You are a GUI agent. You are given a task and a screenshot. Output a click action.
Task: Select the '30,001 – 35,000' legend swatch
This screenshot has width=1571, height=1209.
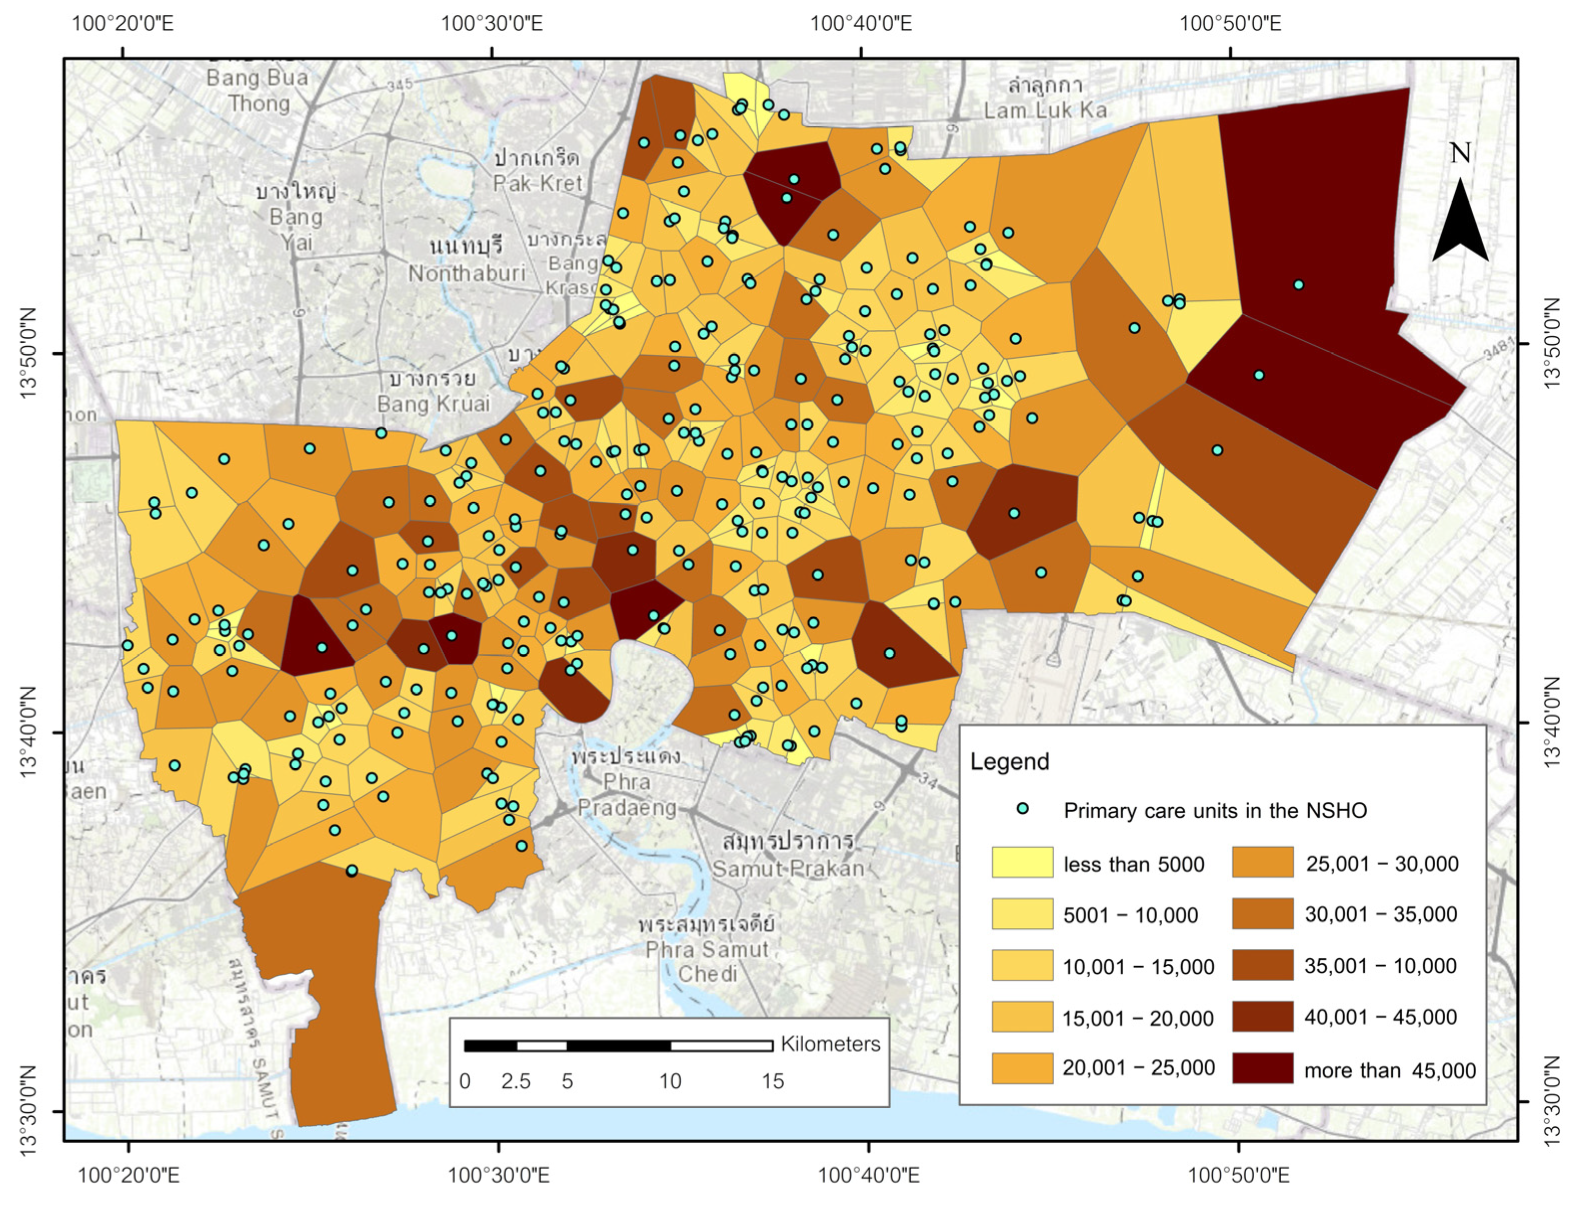[x=1262, y=914]
